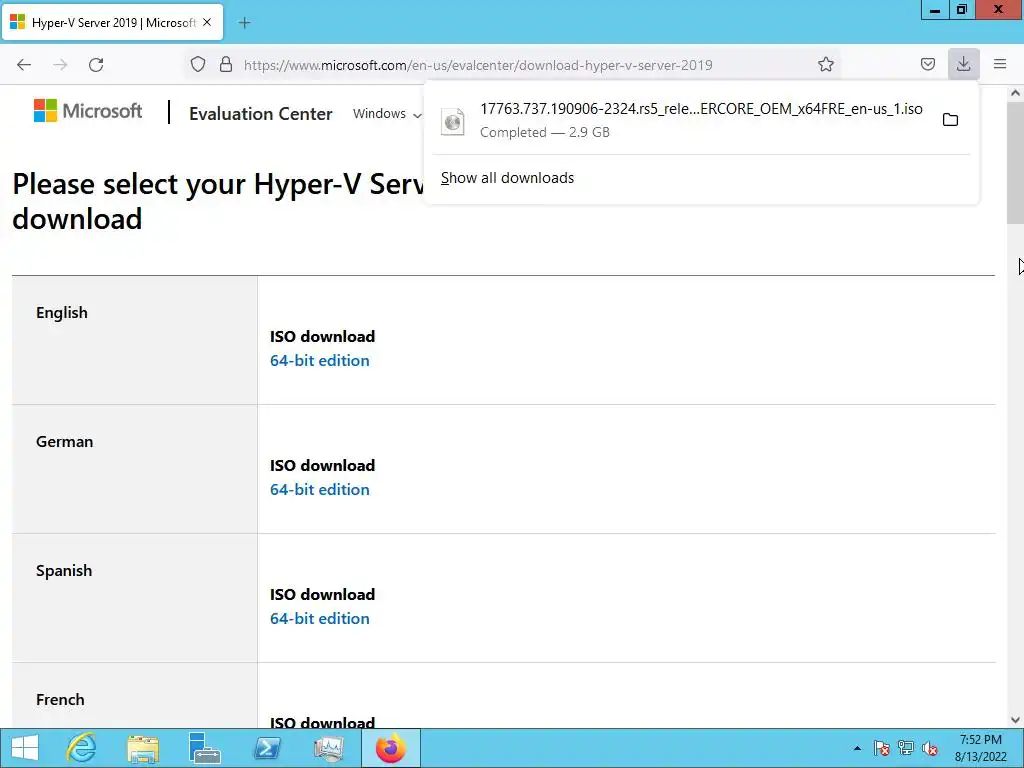Open the Save to Pocket icon

click(x=927, y=65)
